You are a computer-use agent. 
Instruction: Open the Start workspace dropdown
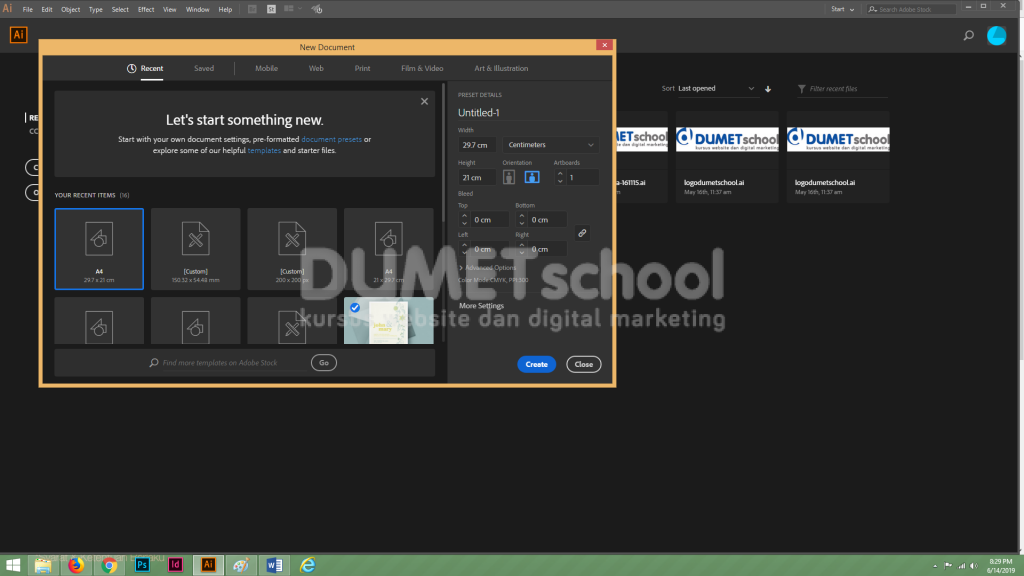(842, 9)
